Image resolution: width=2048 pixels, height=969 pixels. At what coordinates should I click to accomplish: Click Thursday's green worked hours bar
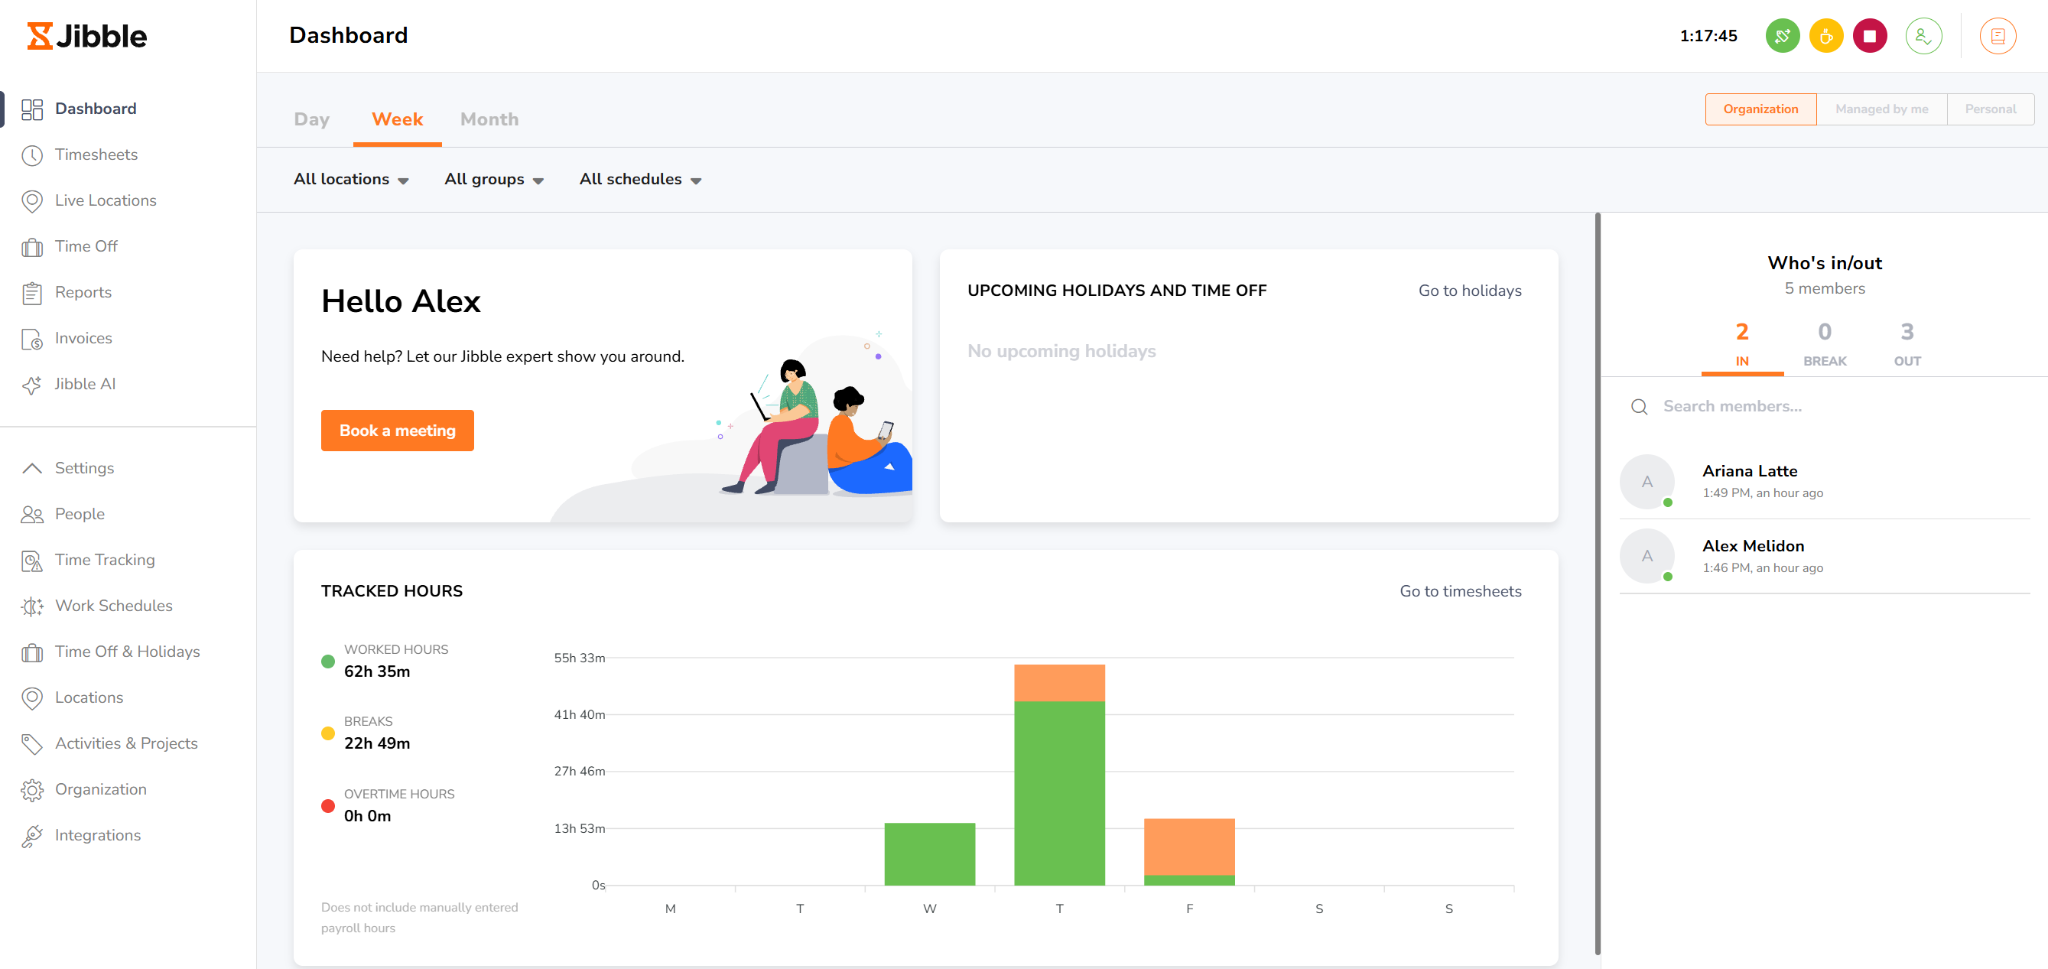1060,793
